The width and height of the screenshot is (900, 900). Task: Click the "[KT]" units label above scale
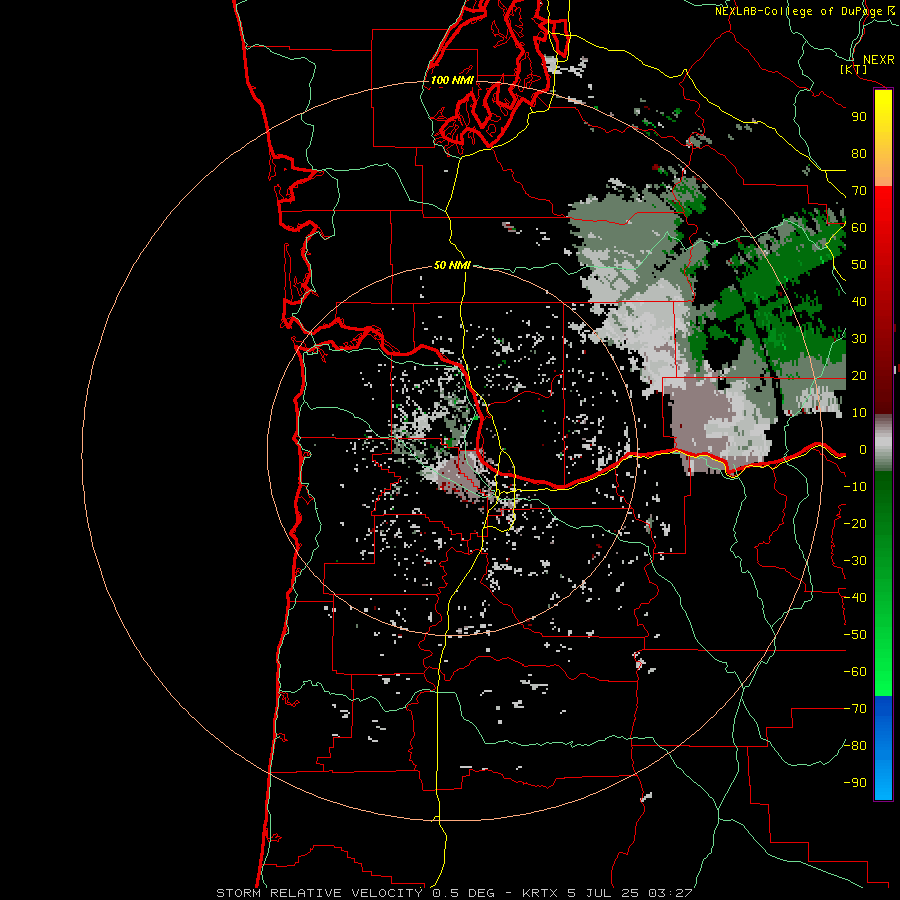[x=854, y=69]
